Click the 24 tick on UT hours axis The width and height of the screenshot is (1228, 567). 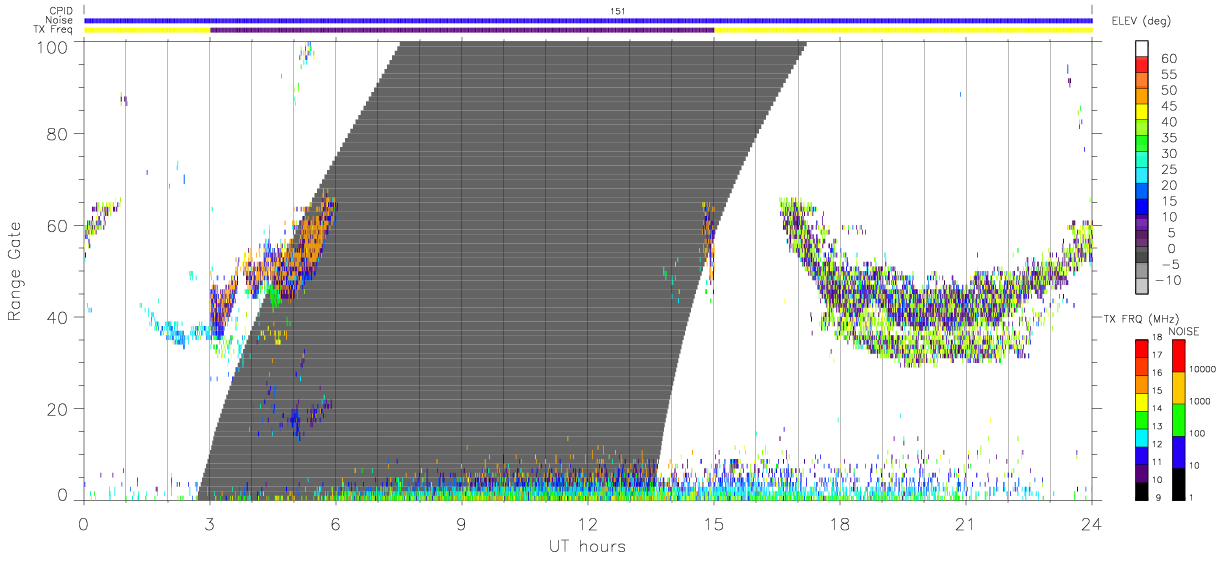1091,523
